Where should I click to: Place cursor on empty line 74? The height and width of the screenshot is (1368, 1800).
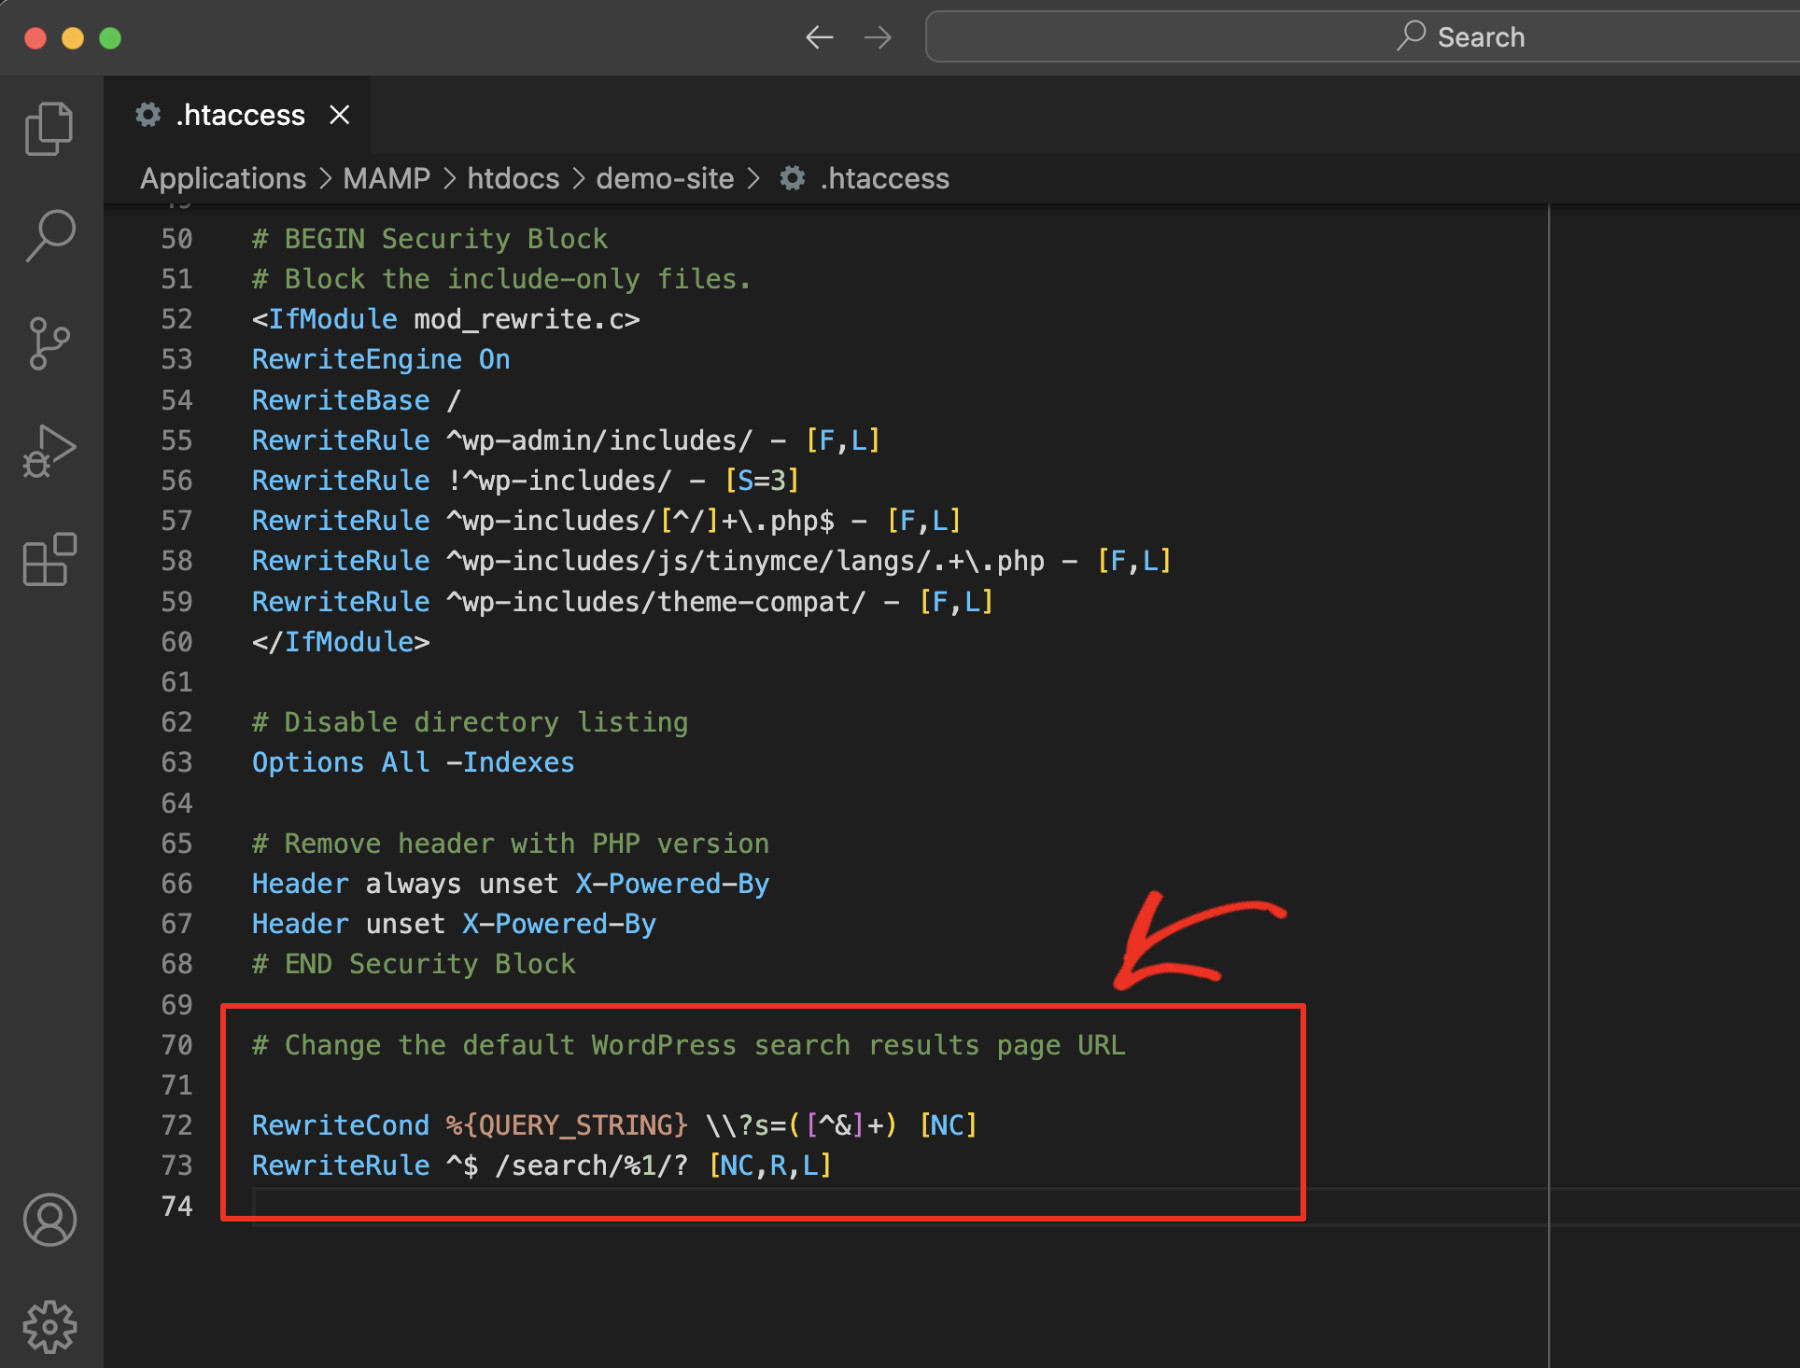coord(900,1207)
